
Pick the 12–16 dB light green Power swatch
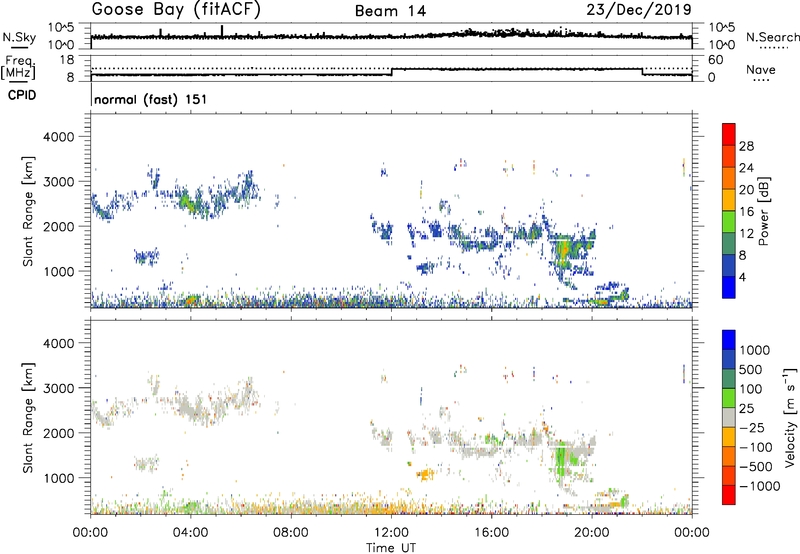[x=729, y=221]
